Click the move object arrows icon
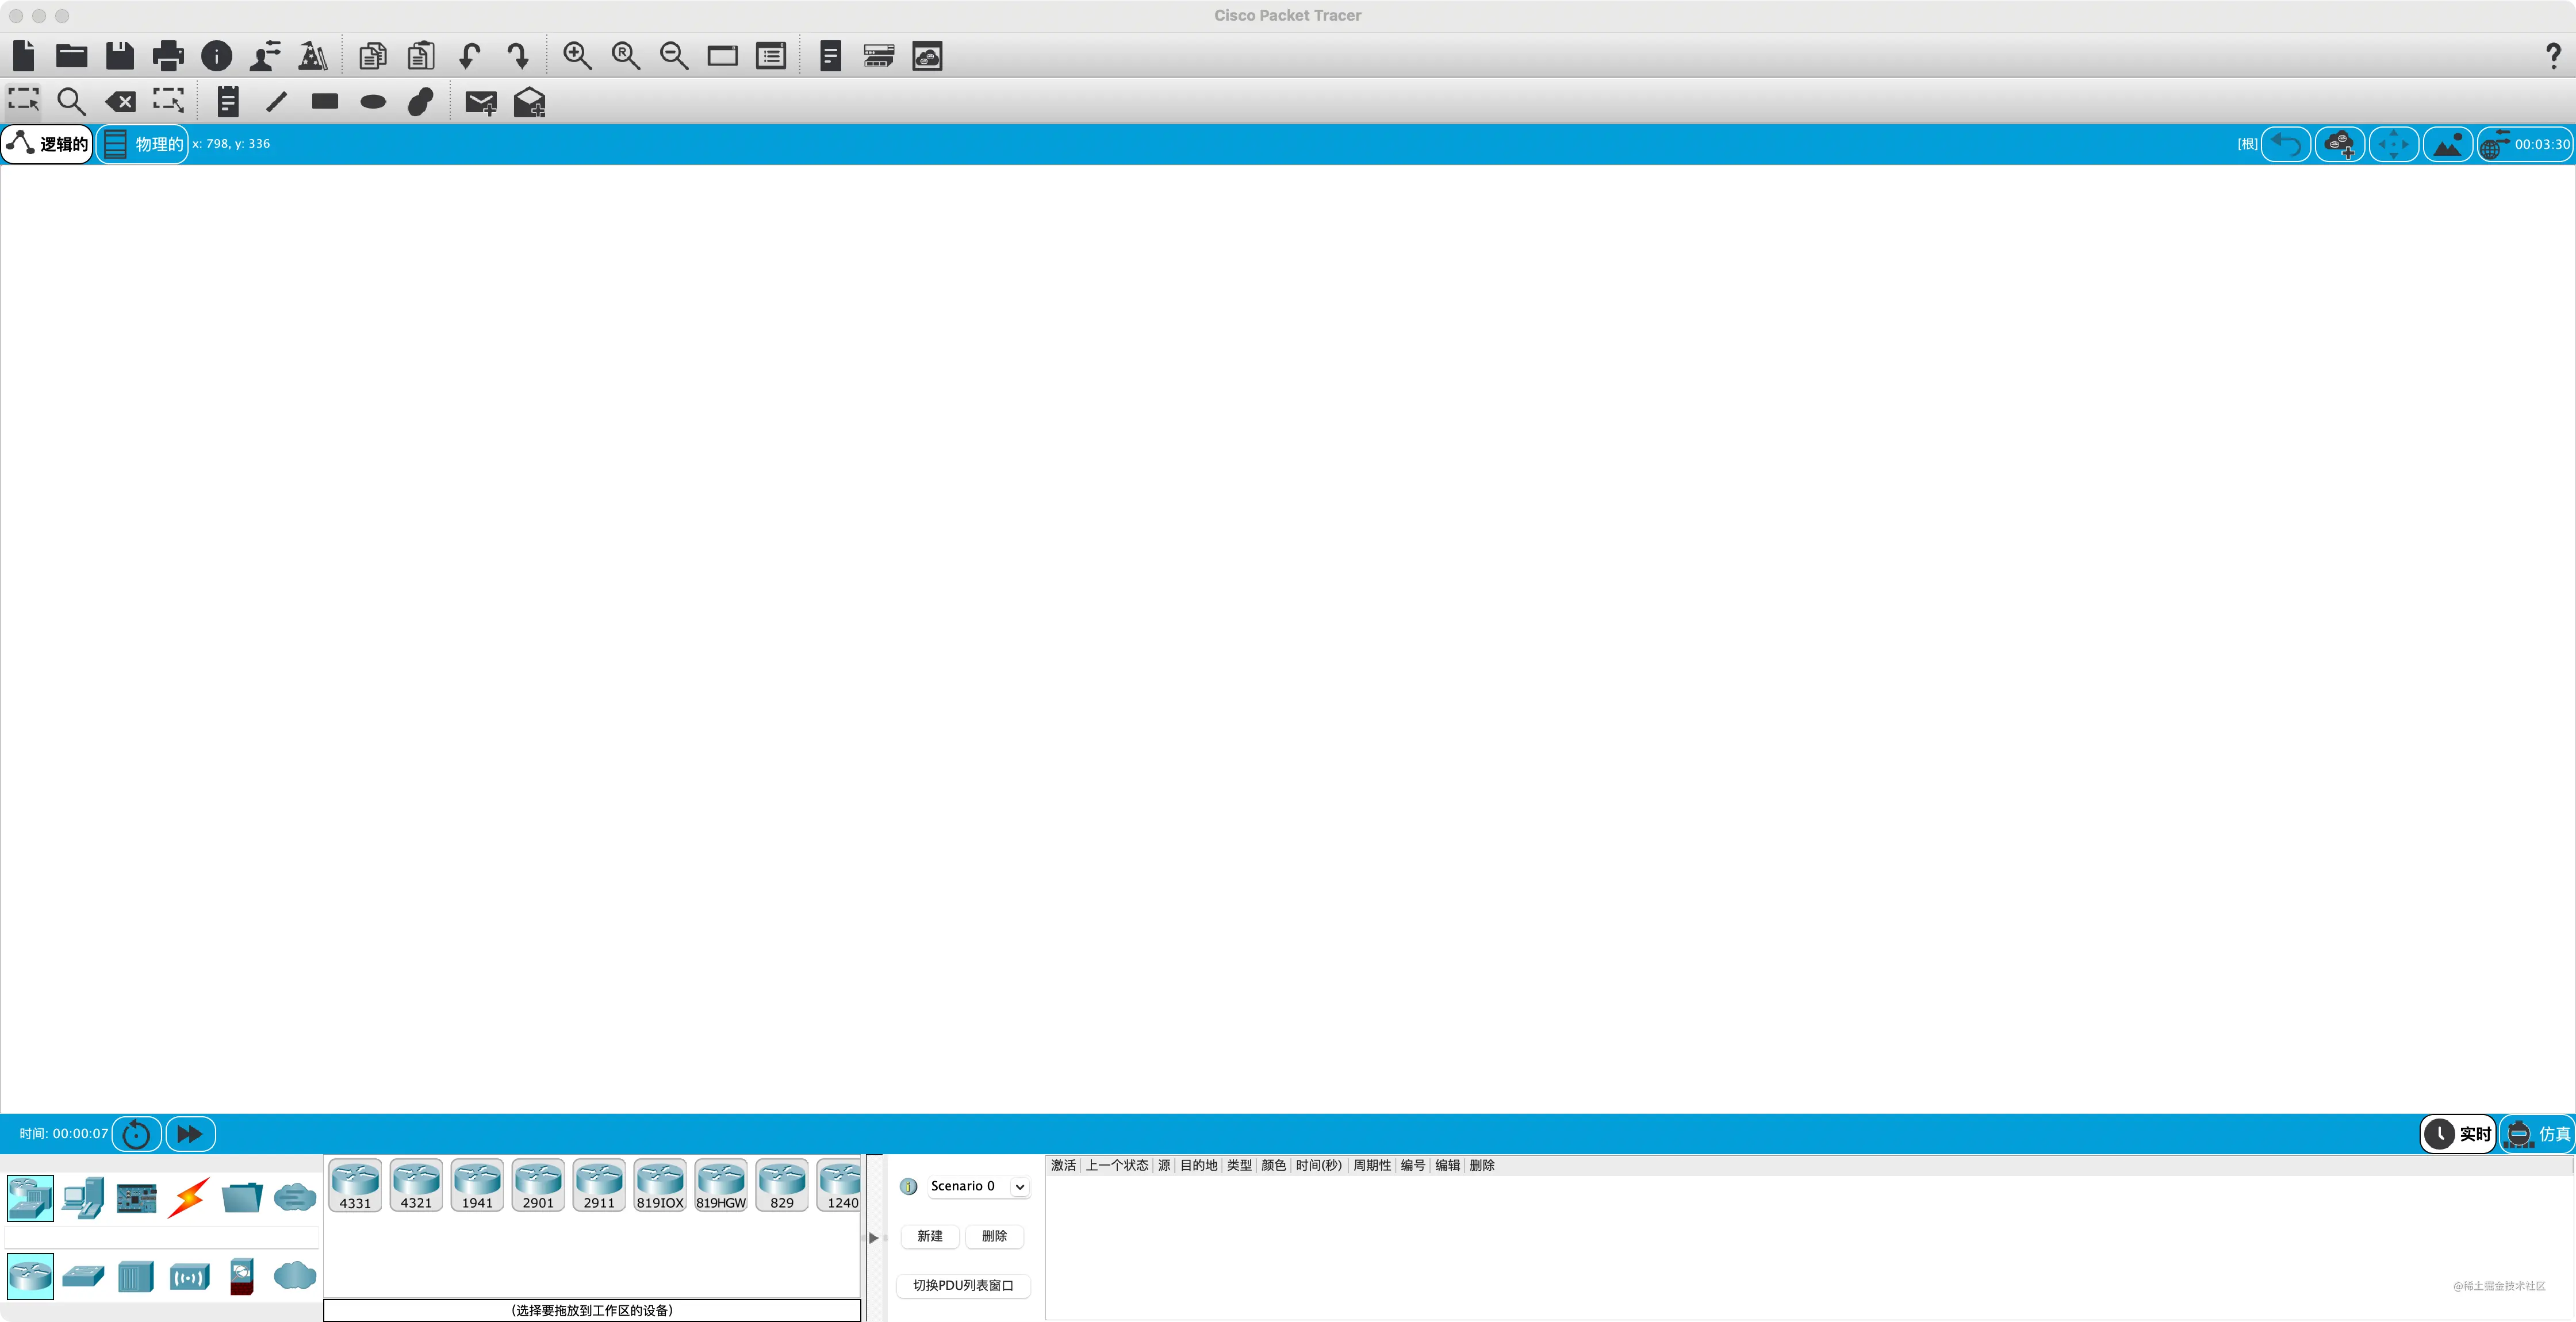 pyautogui.click(x=2394, y=144)
